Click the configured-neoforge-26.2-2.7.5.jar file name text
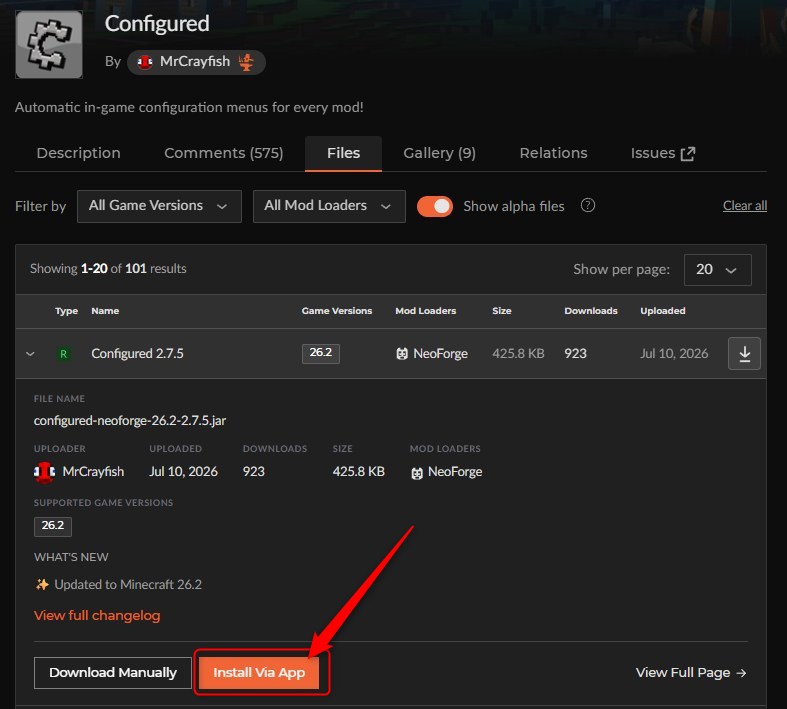This screenshot has width=787, height=709. (x=129, y=420)
